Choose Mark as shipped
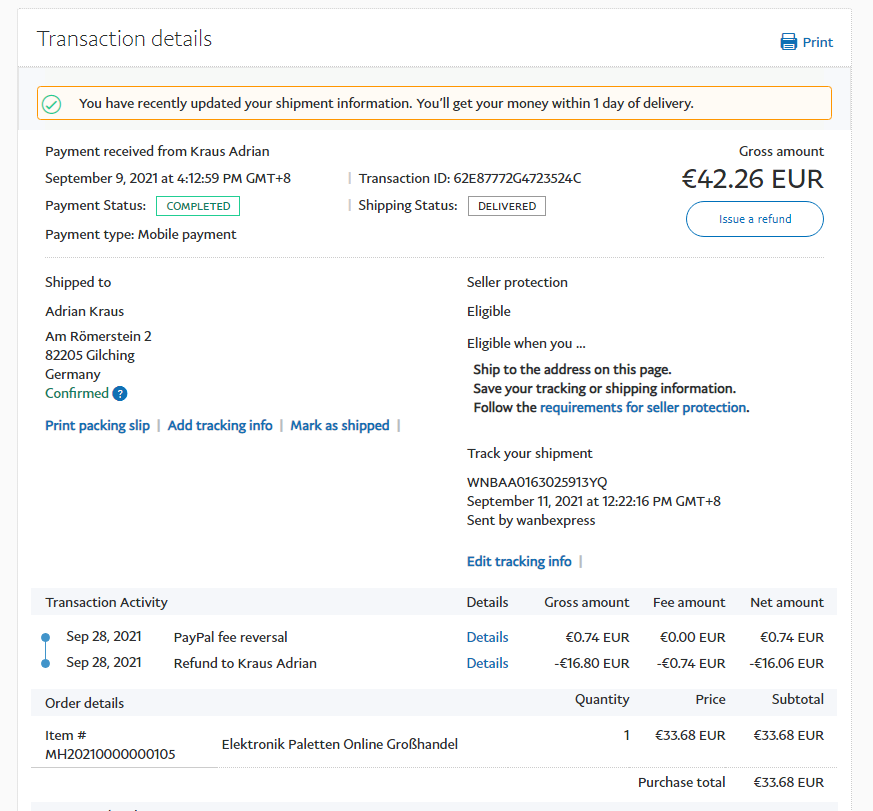873x811 pixels. [340, 425]
